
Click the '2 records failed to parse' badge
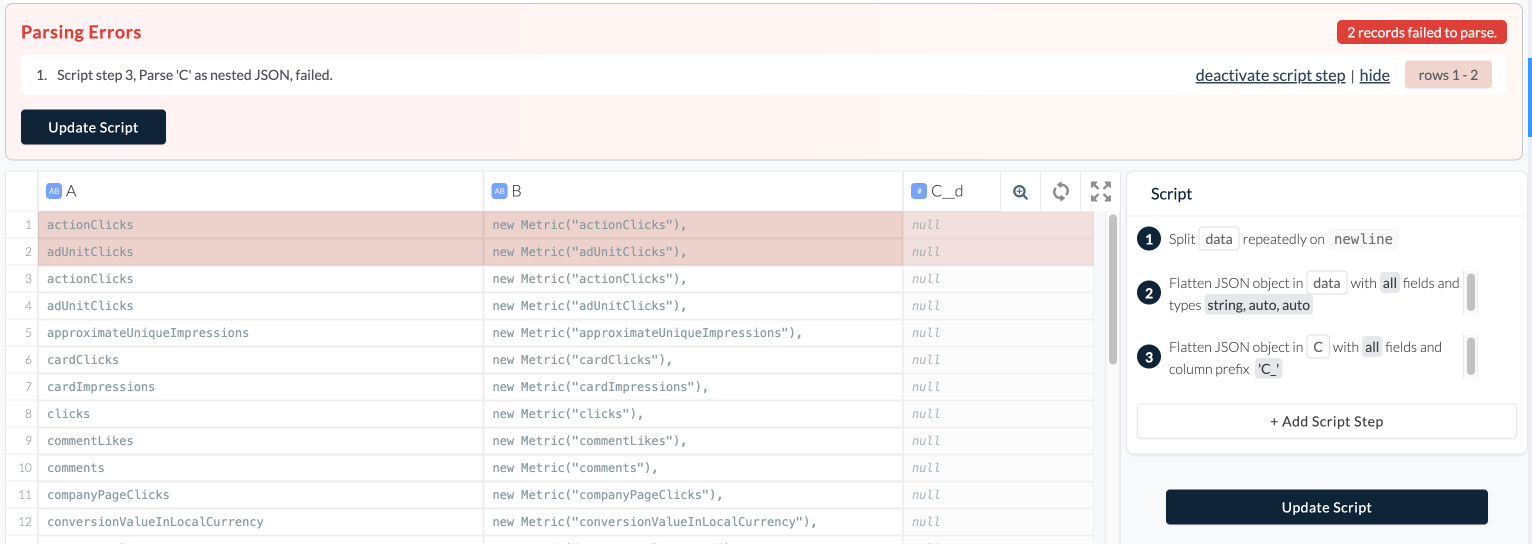(x=1421, y=32)
